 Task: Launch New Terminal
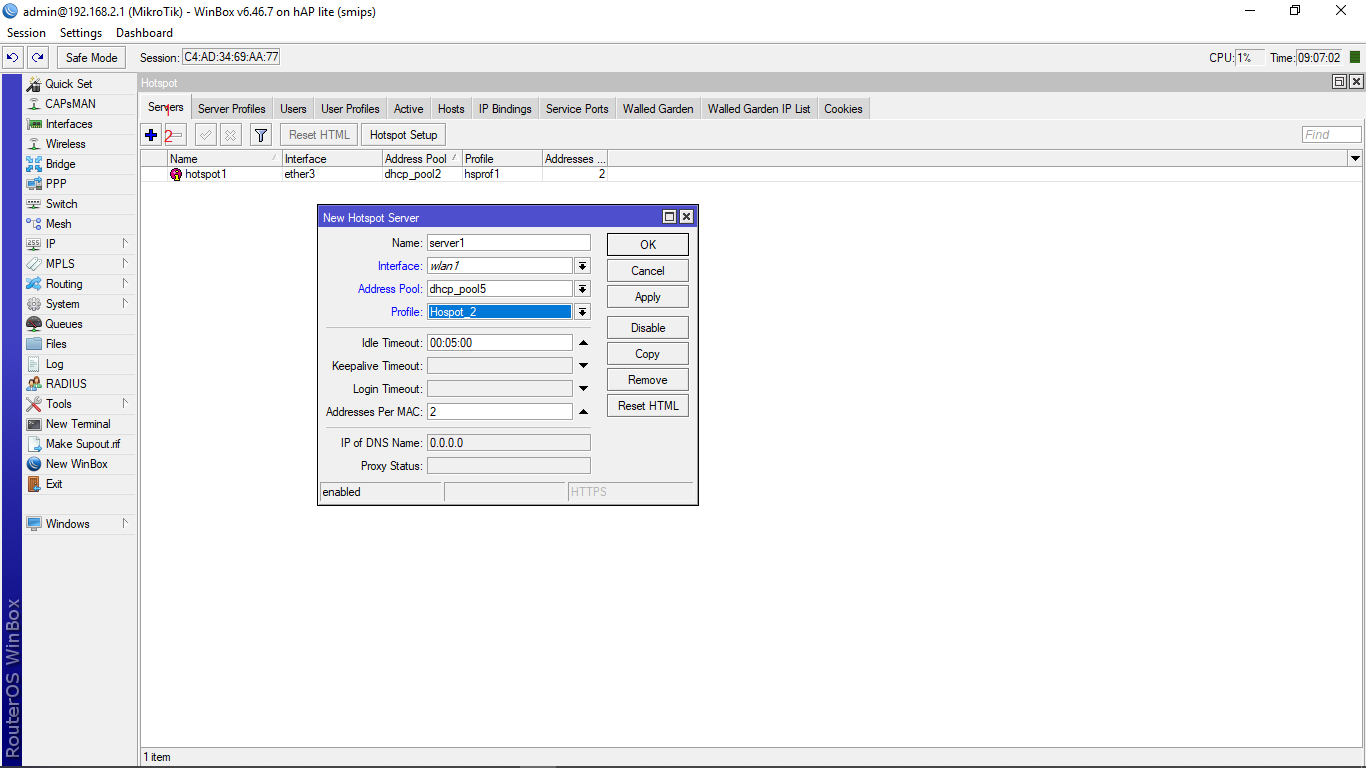[x=80, y=424]
